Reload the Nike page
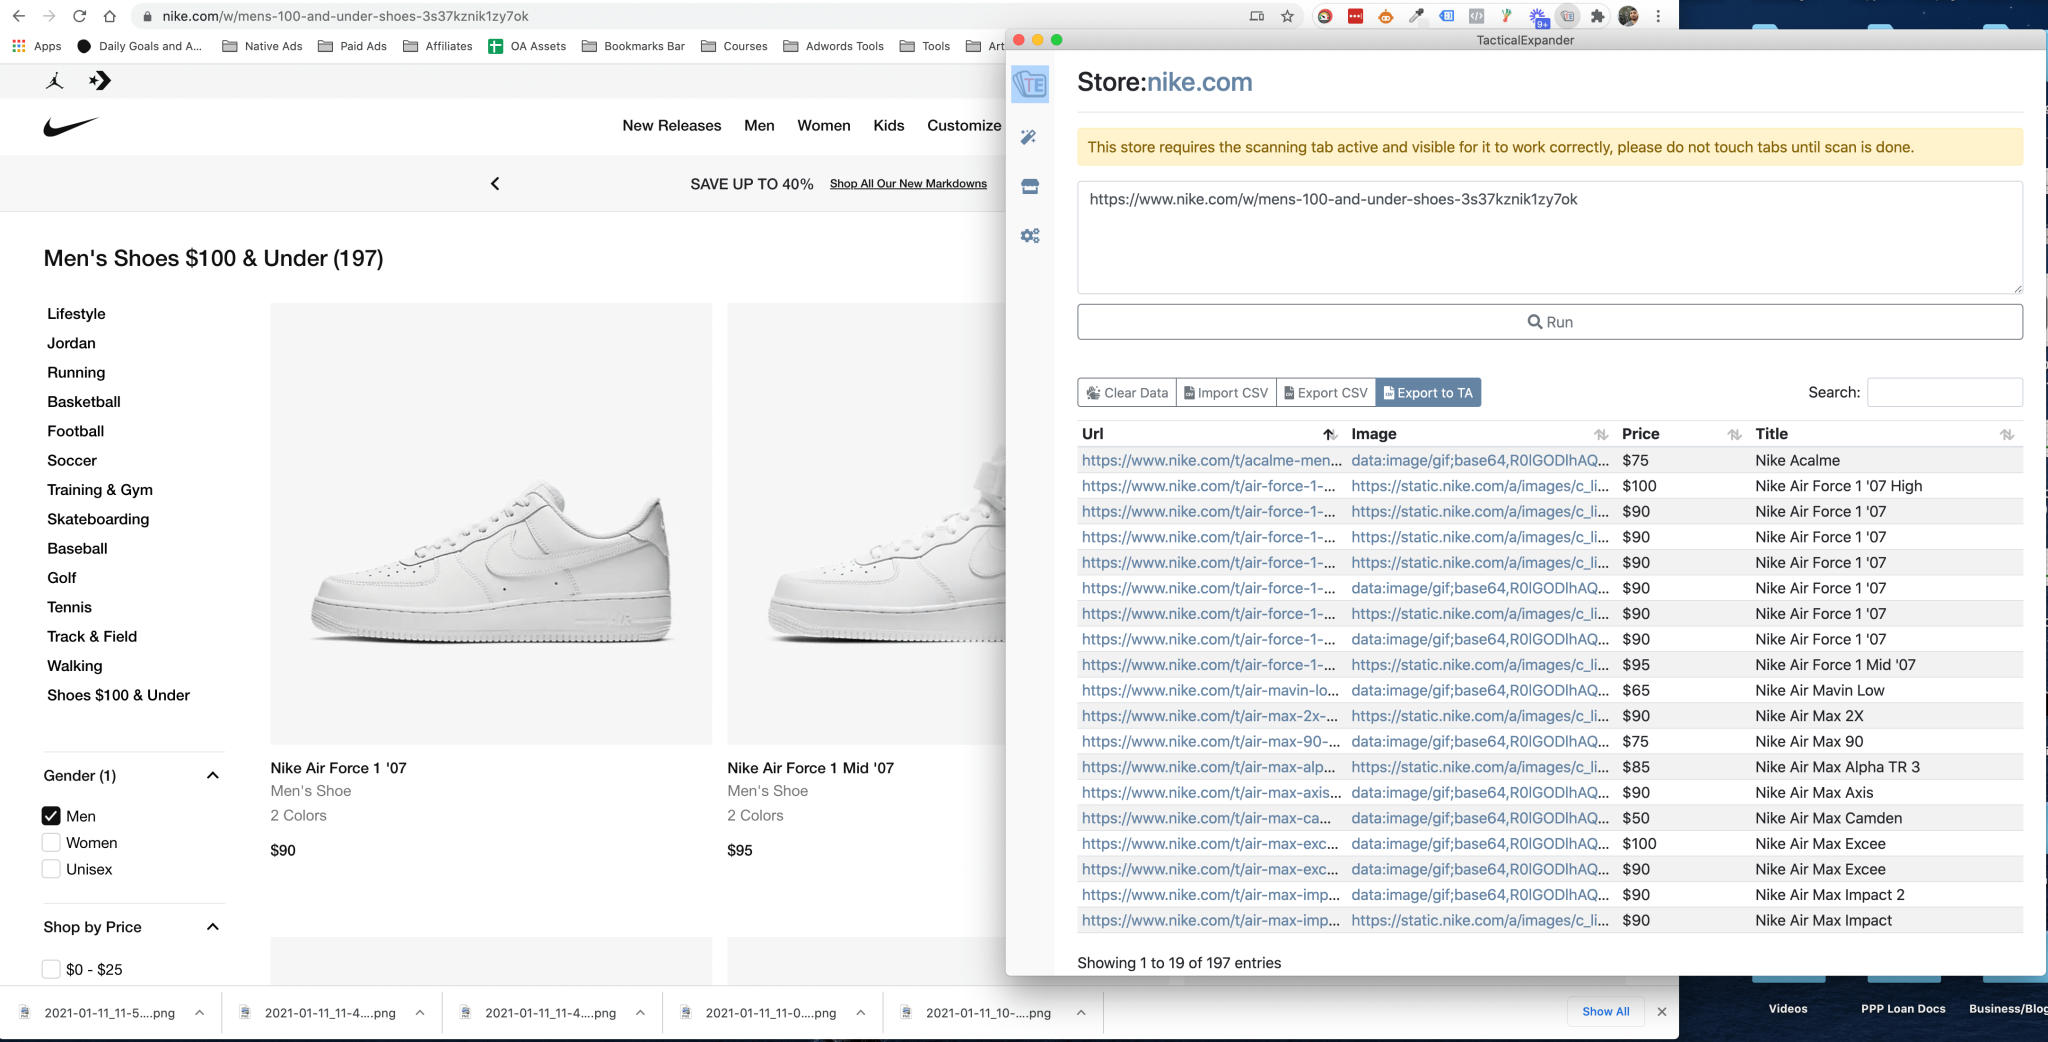The image size is (2048, 1042). coord(79,16)
